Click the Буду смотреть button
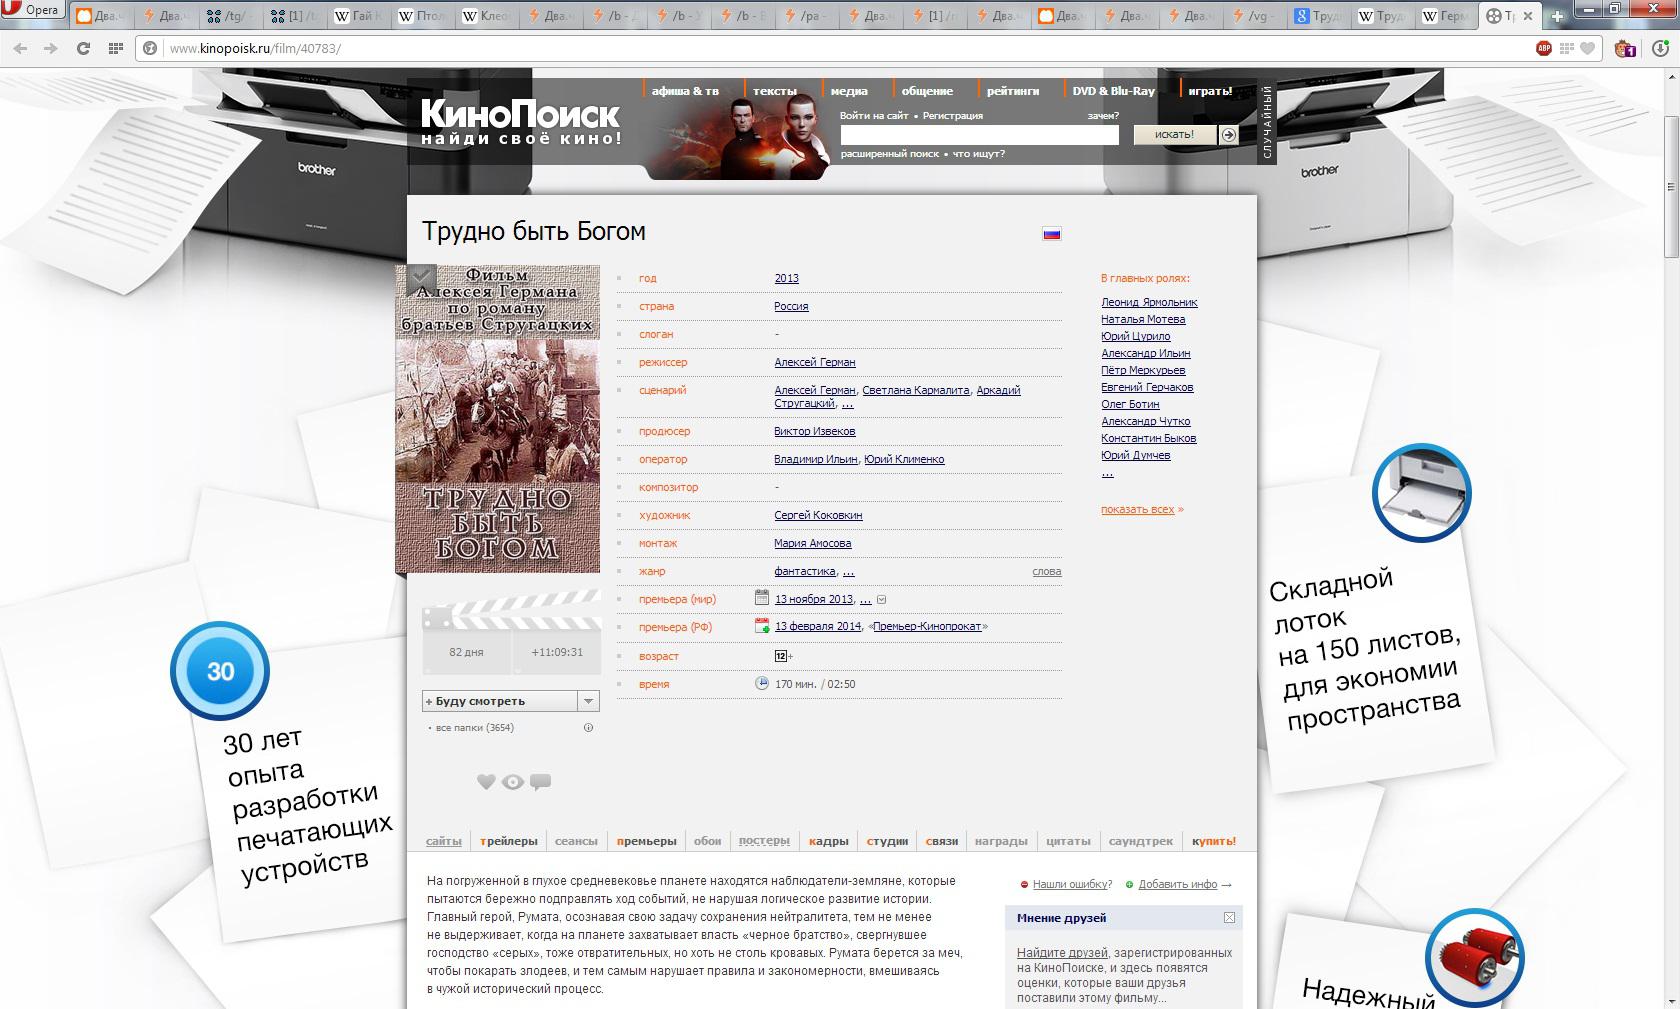 [500, 701]
